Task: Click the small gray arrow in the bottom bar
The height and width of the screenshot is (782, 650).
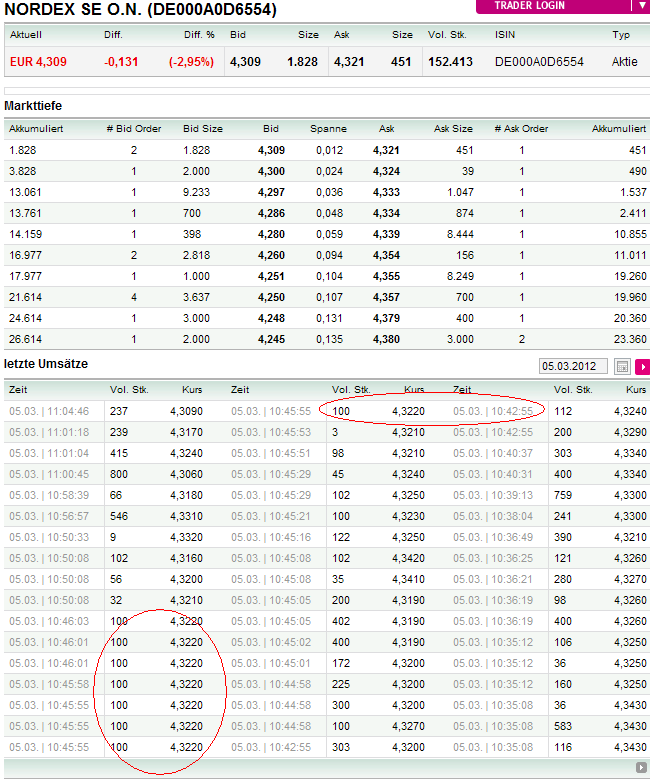Action: [641, 767]
